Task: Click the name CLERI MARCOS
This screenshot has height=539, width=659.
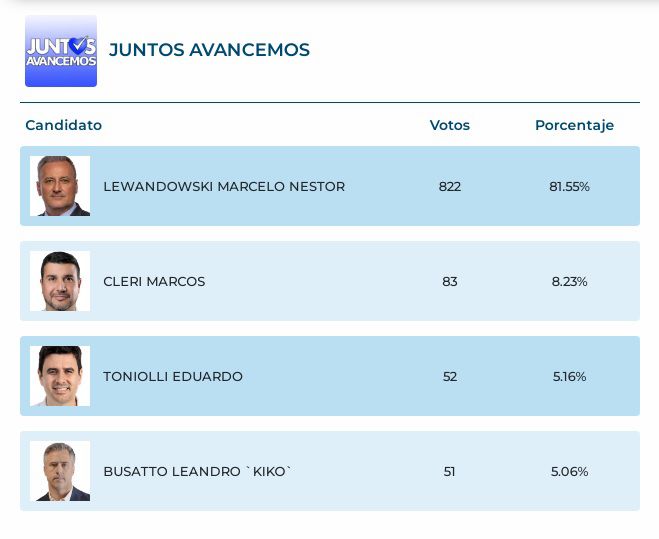Action: [154, 281]
